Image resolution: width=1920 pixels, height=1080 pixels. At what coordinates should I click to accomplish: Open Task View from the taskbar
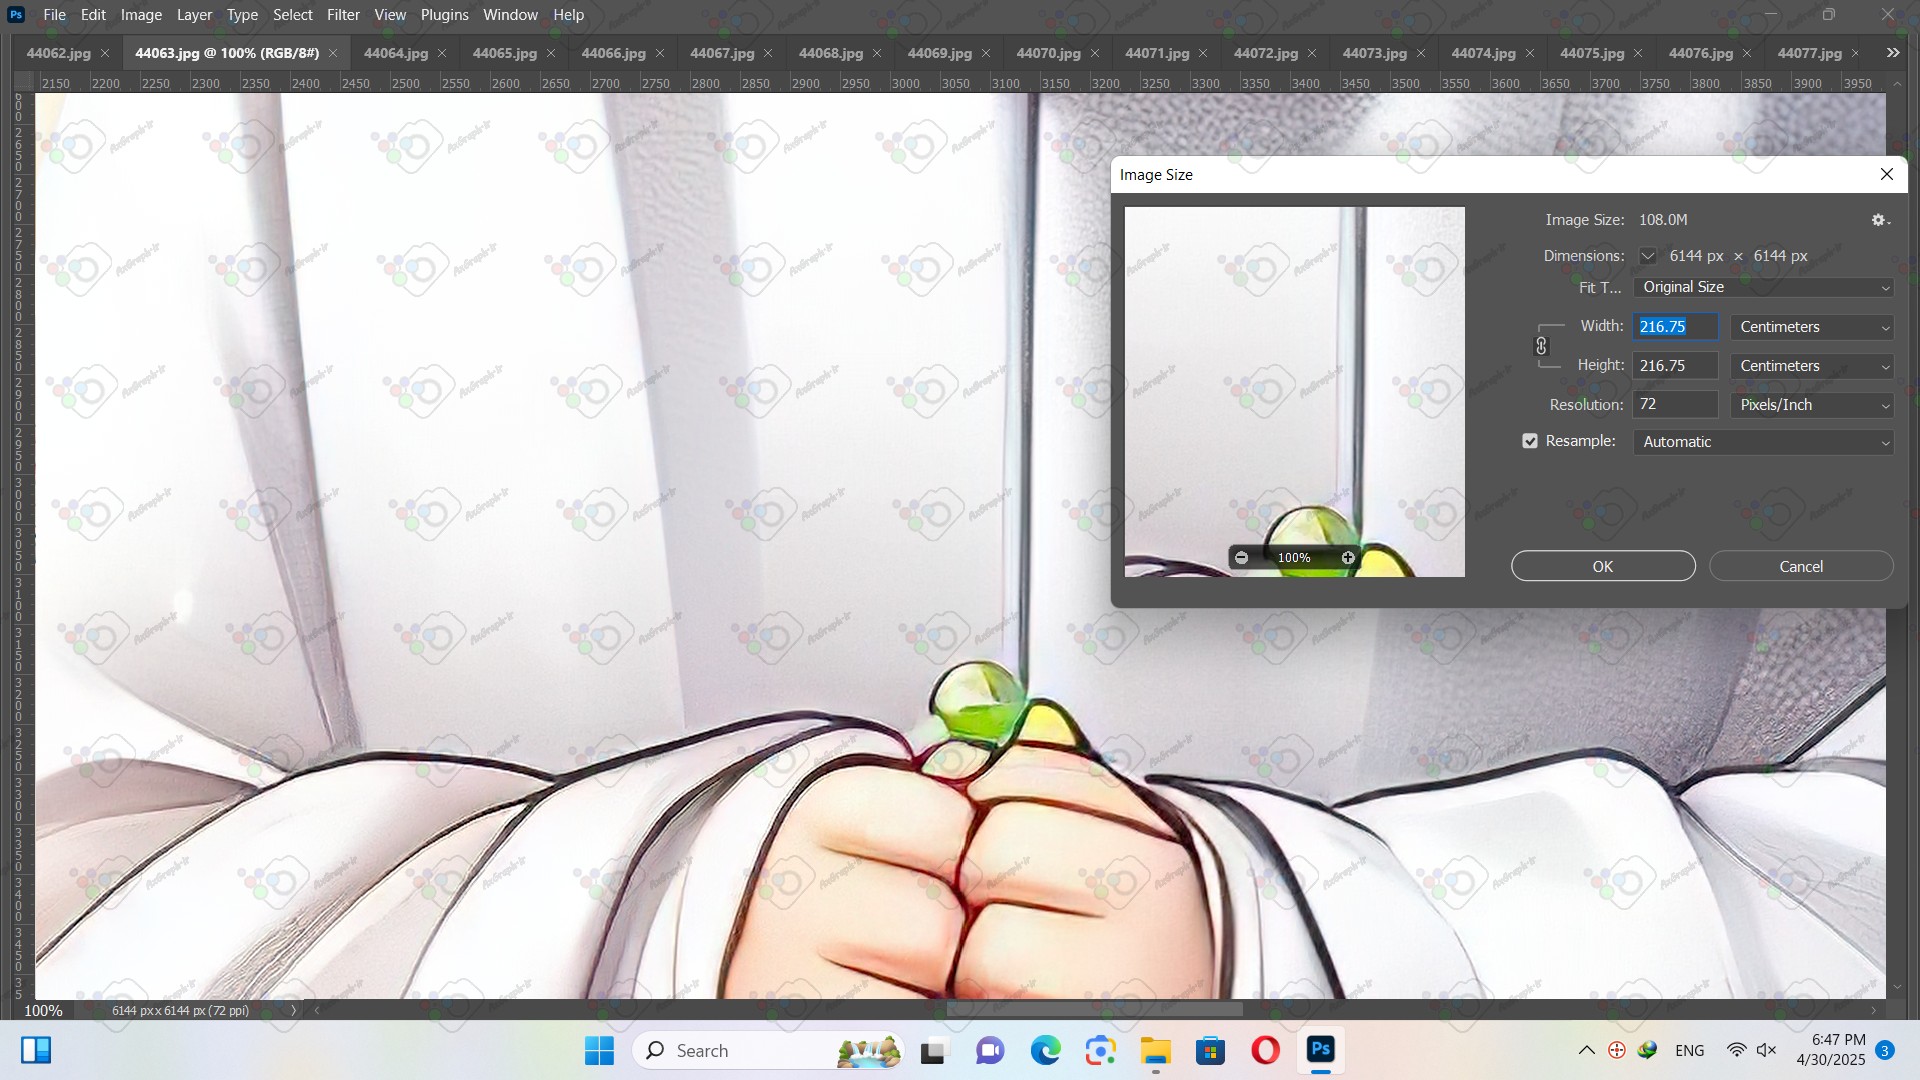click(933, 1050)
